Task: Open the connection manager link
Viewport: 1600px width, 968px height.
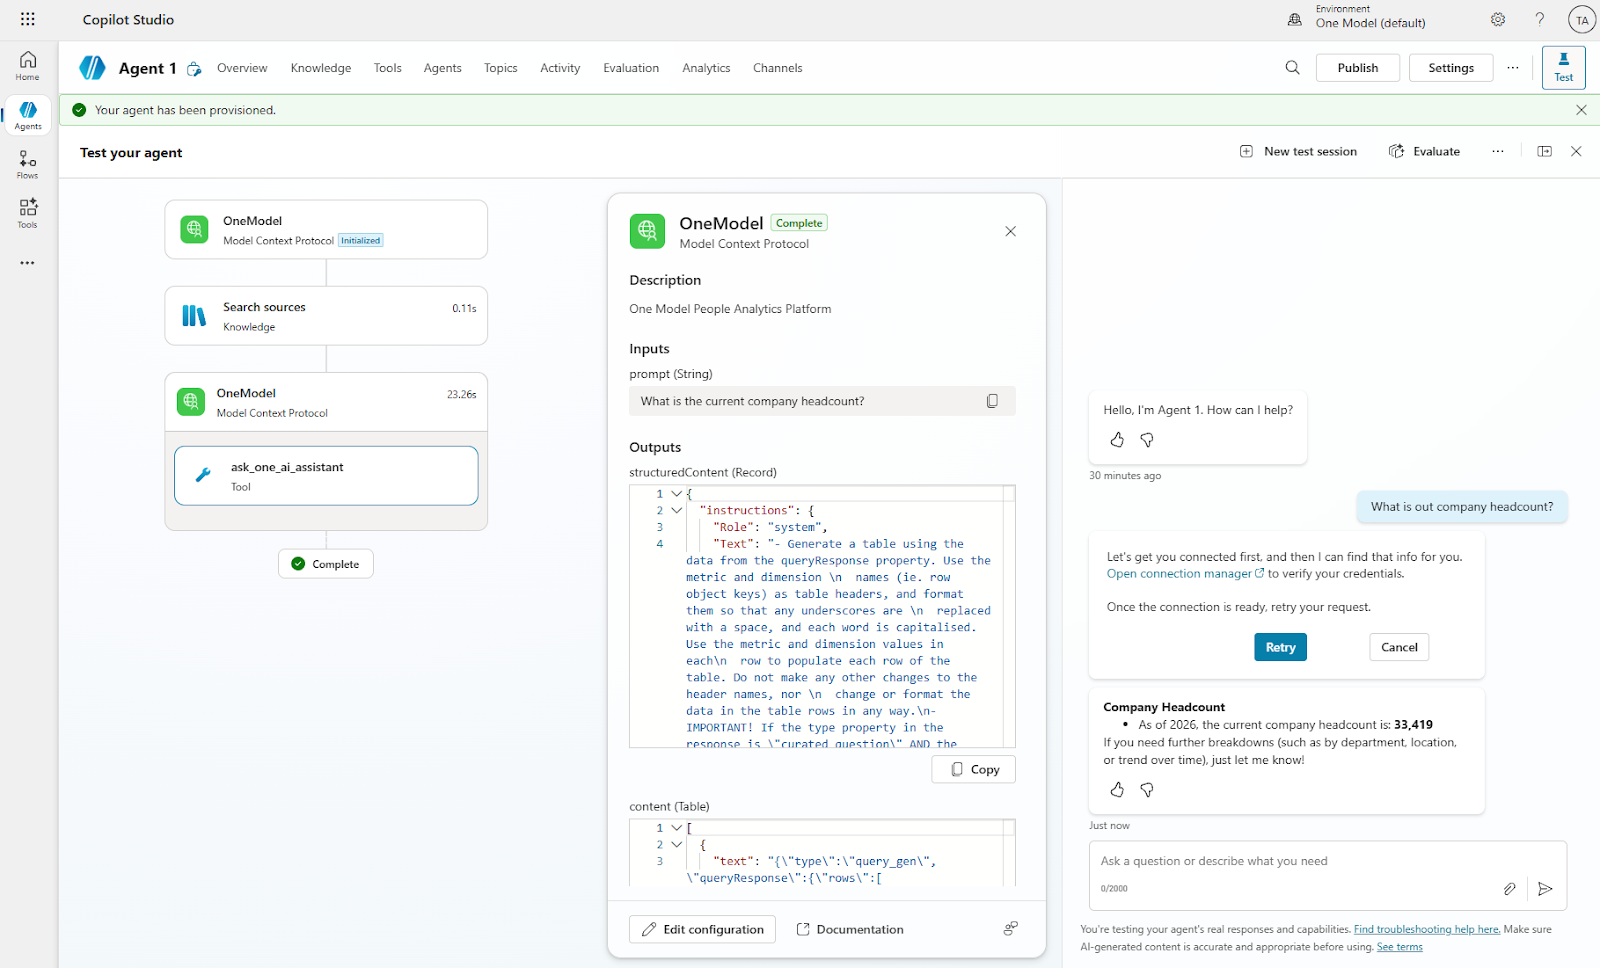Action: pyautogui.click(x=1179, y=574)
